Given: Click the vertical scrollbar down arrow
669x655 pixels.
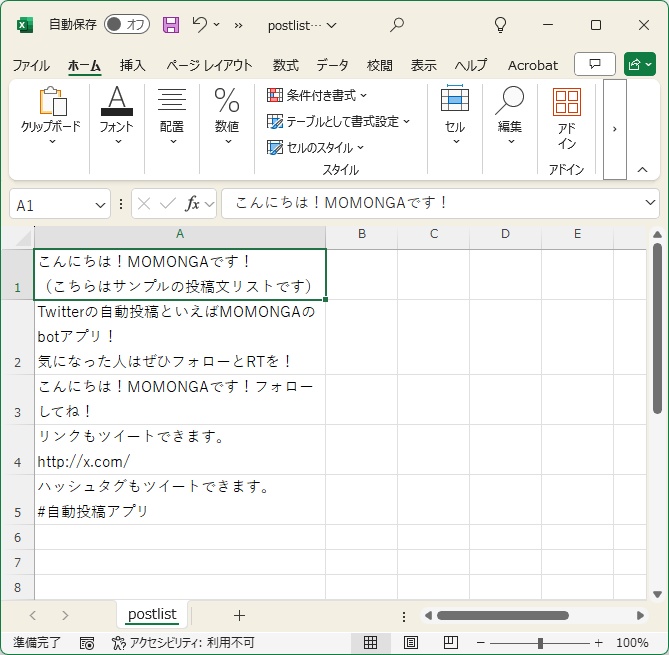Looking at the screenshot, I should coord(657,594).
